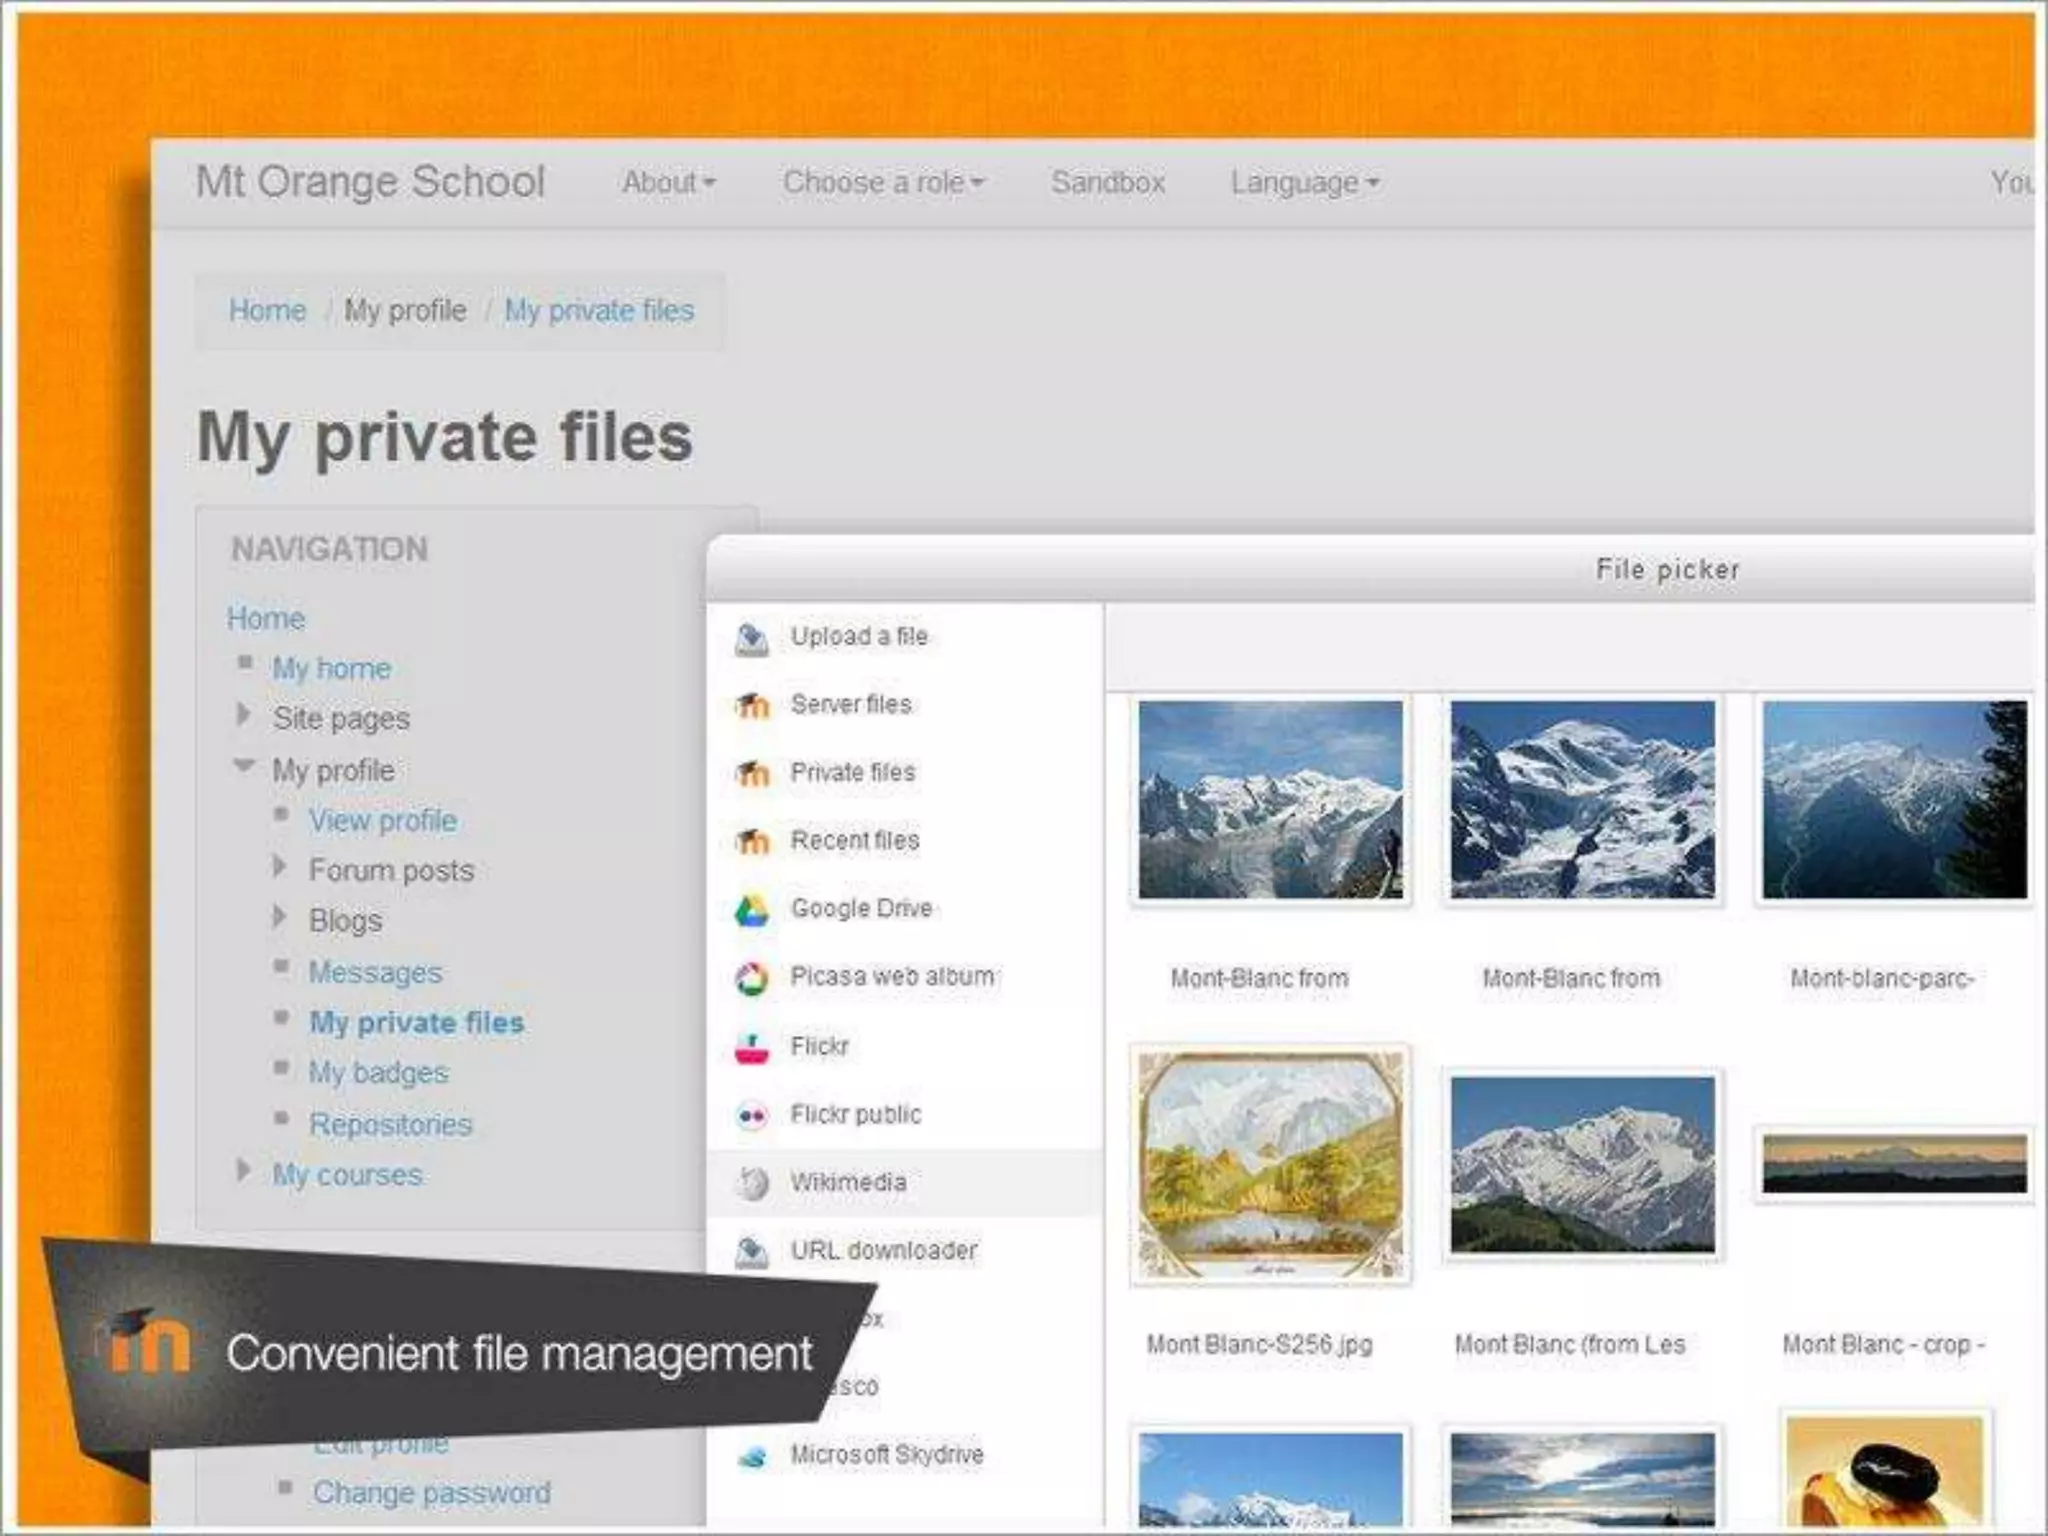Screen dimensions: 2048x1536
Task: Expand the My courses tree arrow
Action: point(243,1170)
